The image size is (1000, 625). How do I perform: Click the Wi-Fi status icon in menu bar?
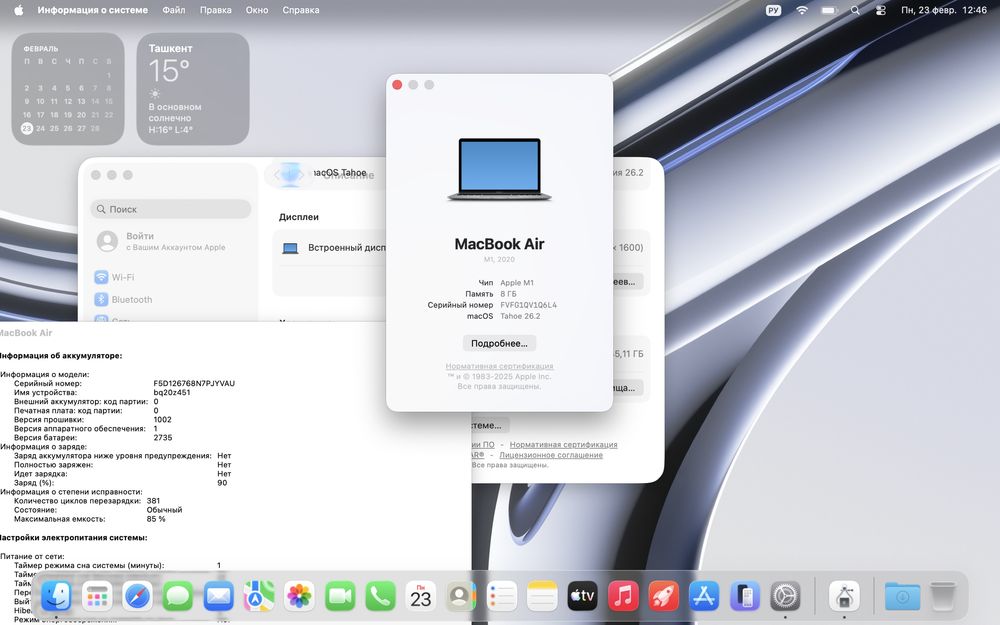[802, 10]
